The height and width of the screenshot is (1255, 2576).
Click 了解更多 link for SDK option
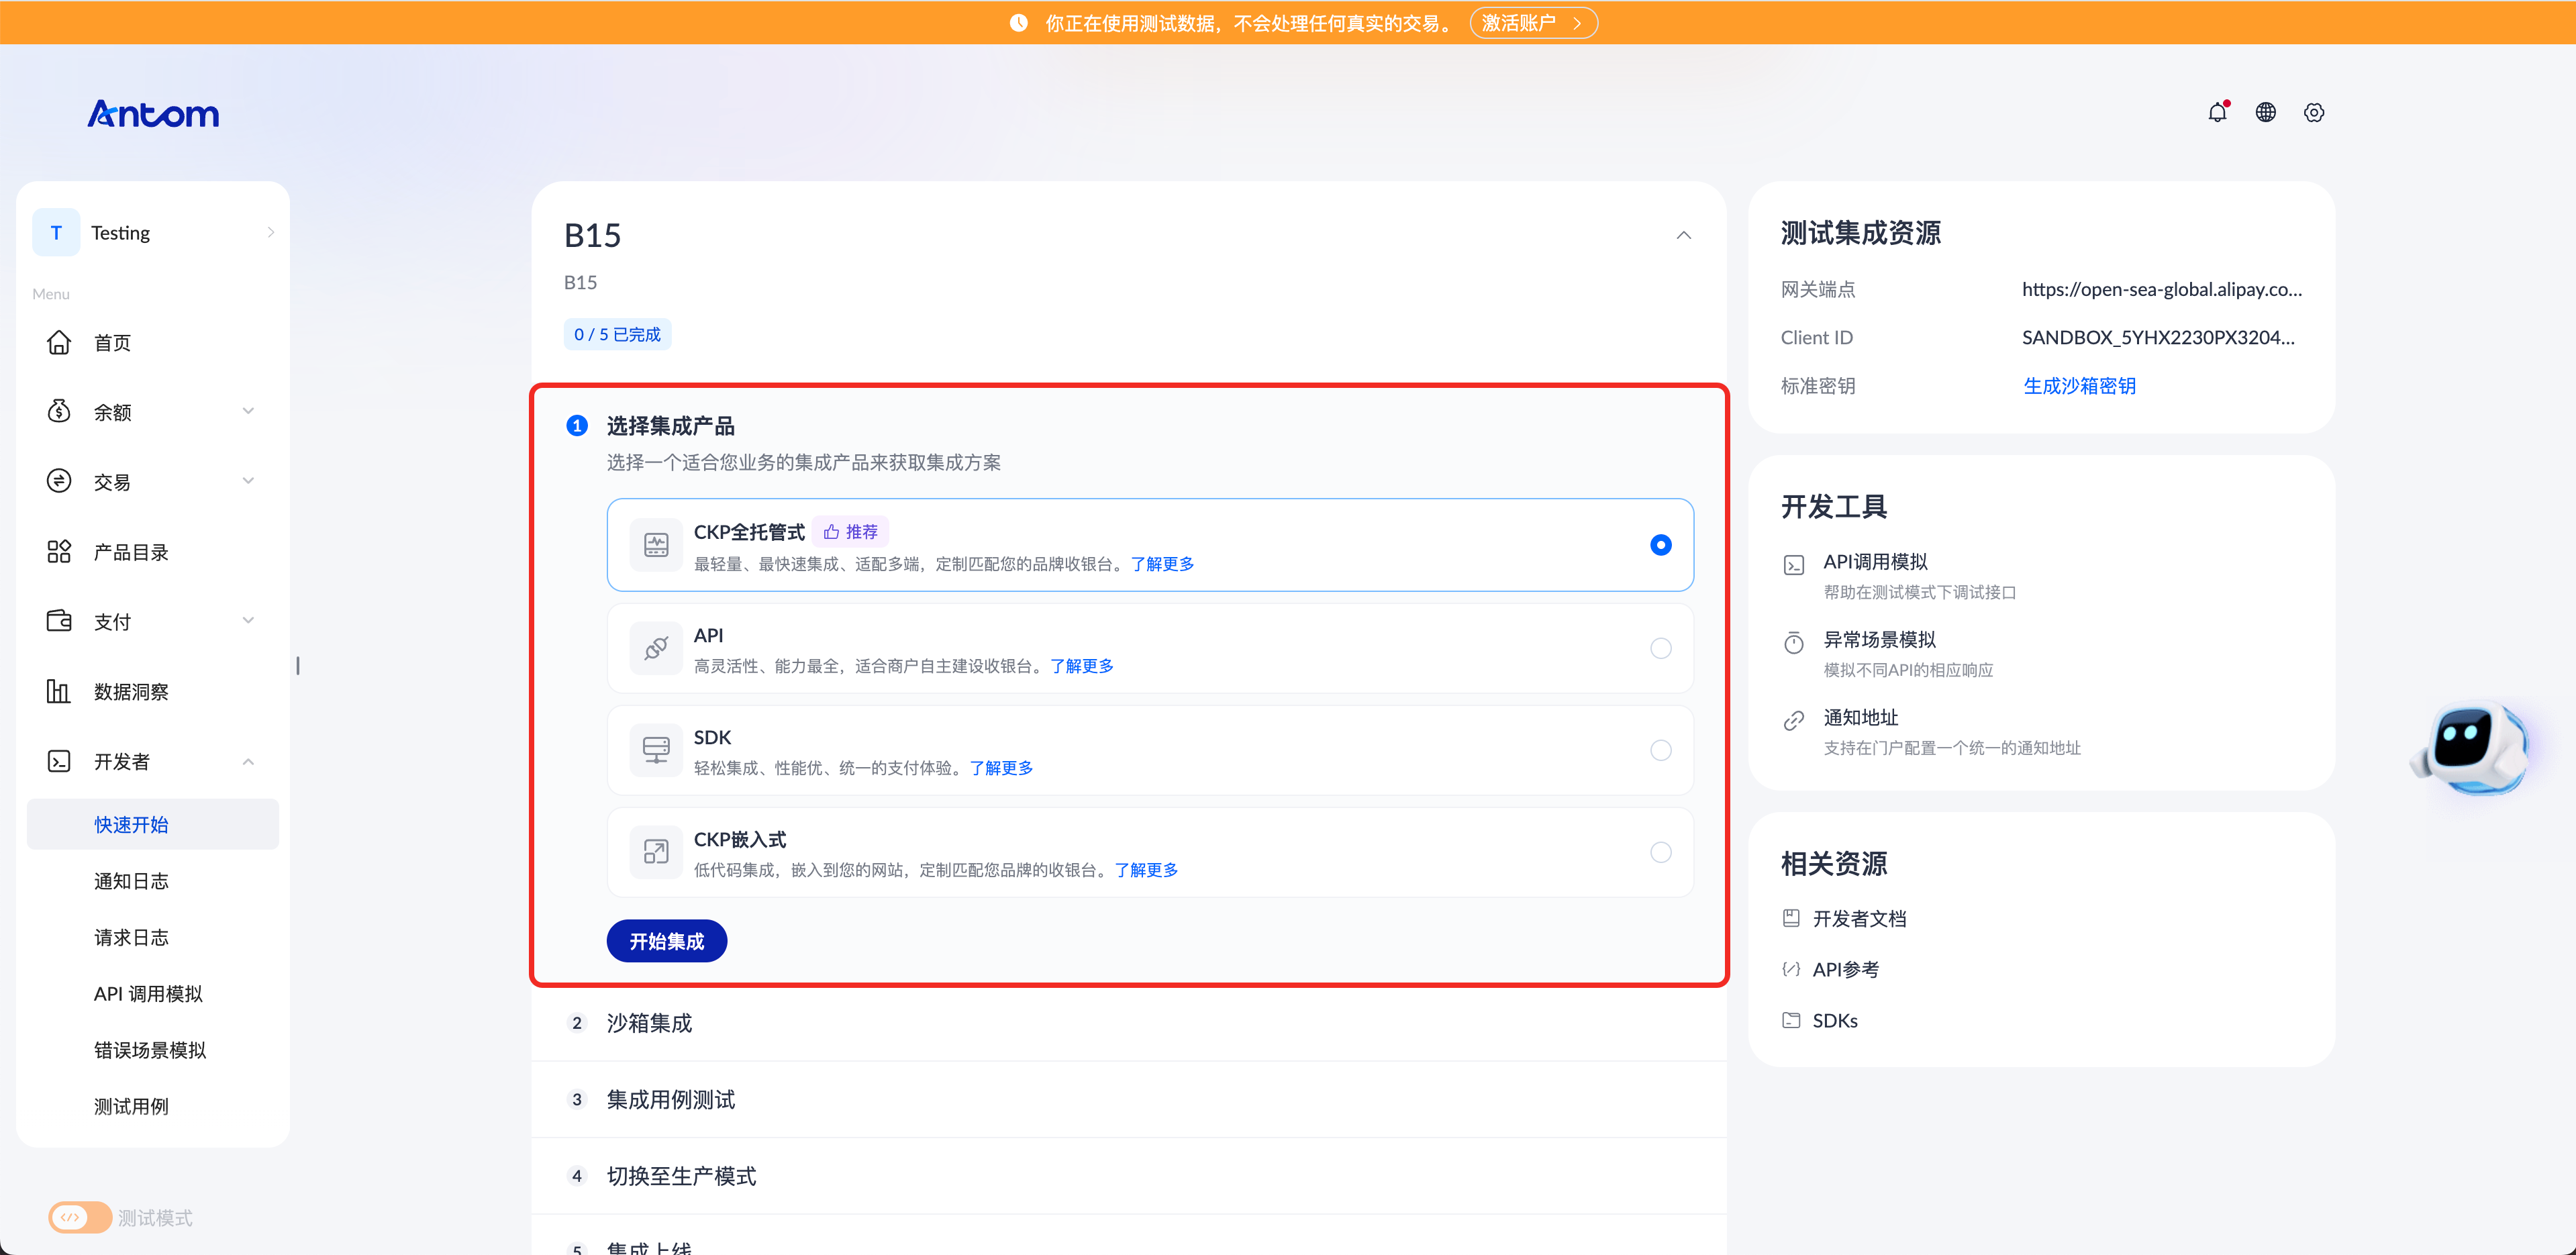click(1001, 768)
